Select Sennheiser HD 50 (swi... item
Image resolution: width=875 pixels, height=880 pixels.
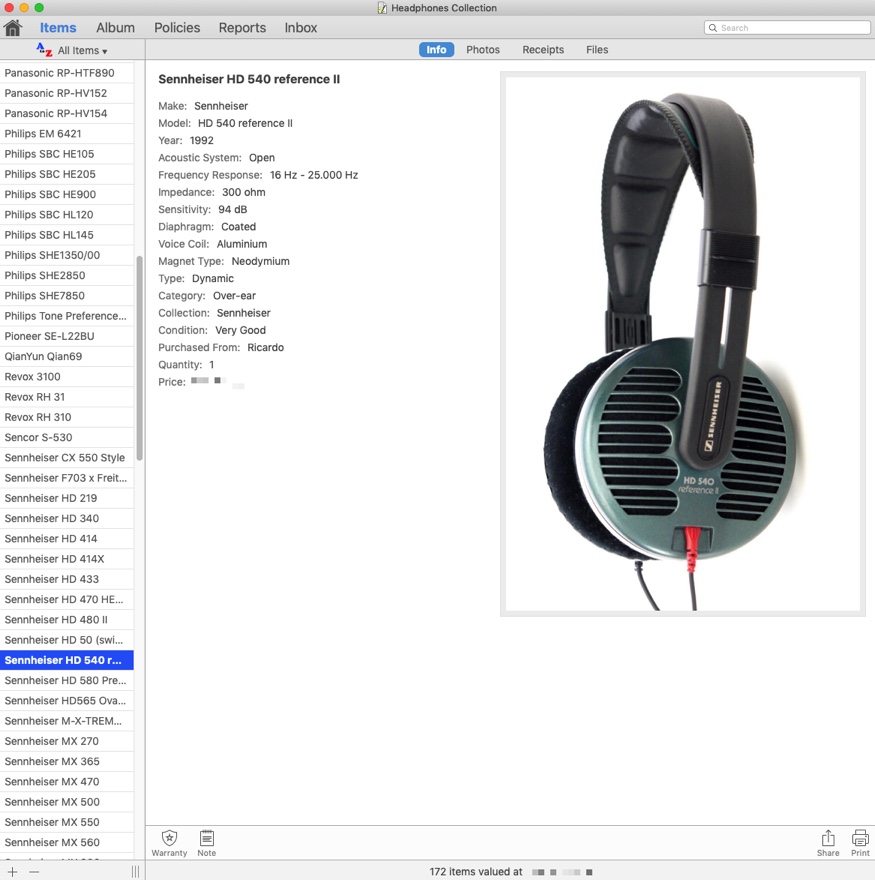point(67,640)
